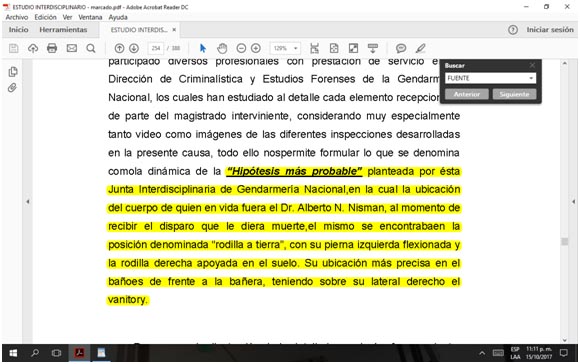Open Windows taskbar search
580x364 pixels.
(35, 353)
